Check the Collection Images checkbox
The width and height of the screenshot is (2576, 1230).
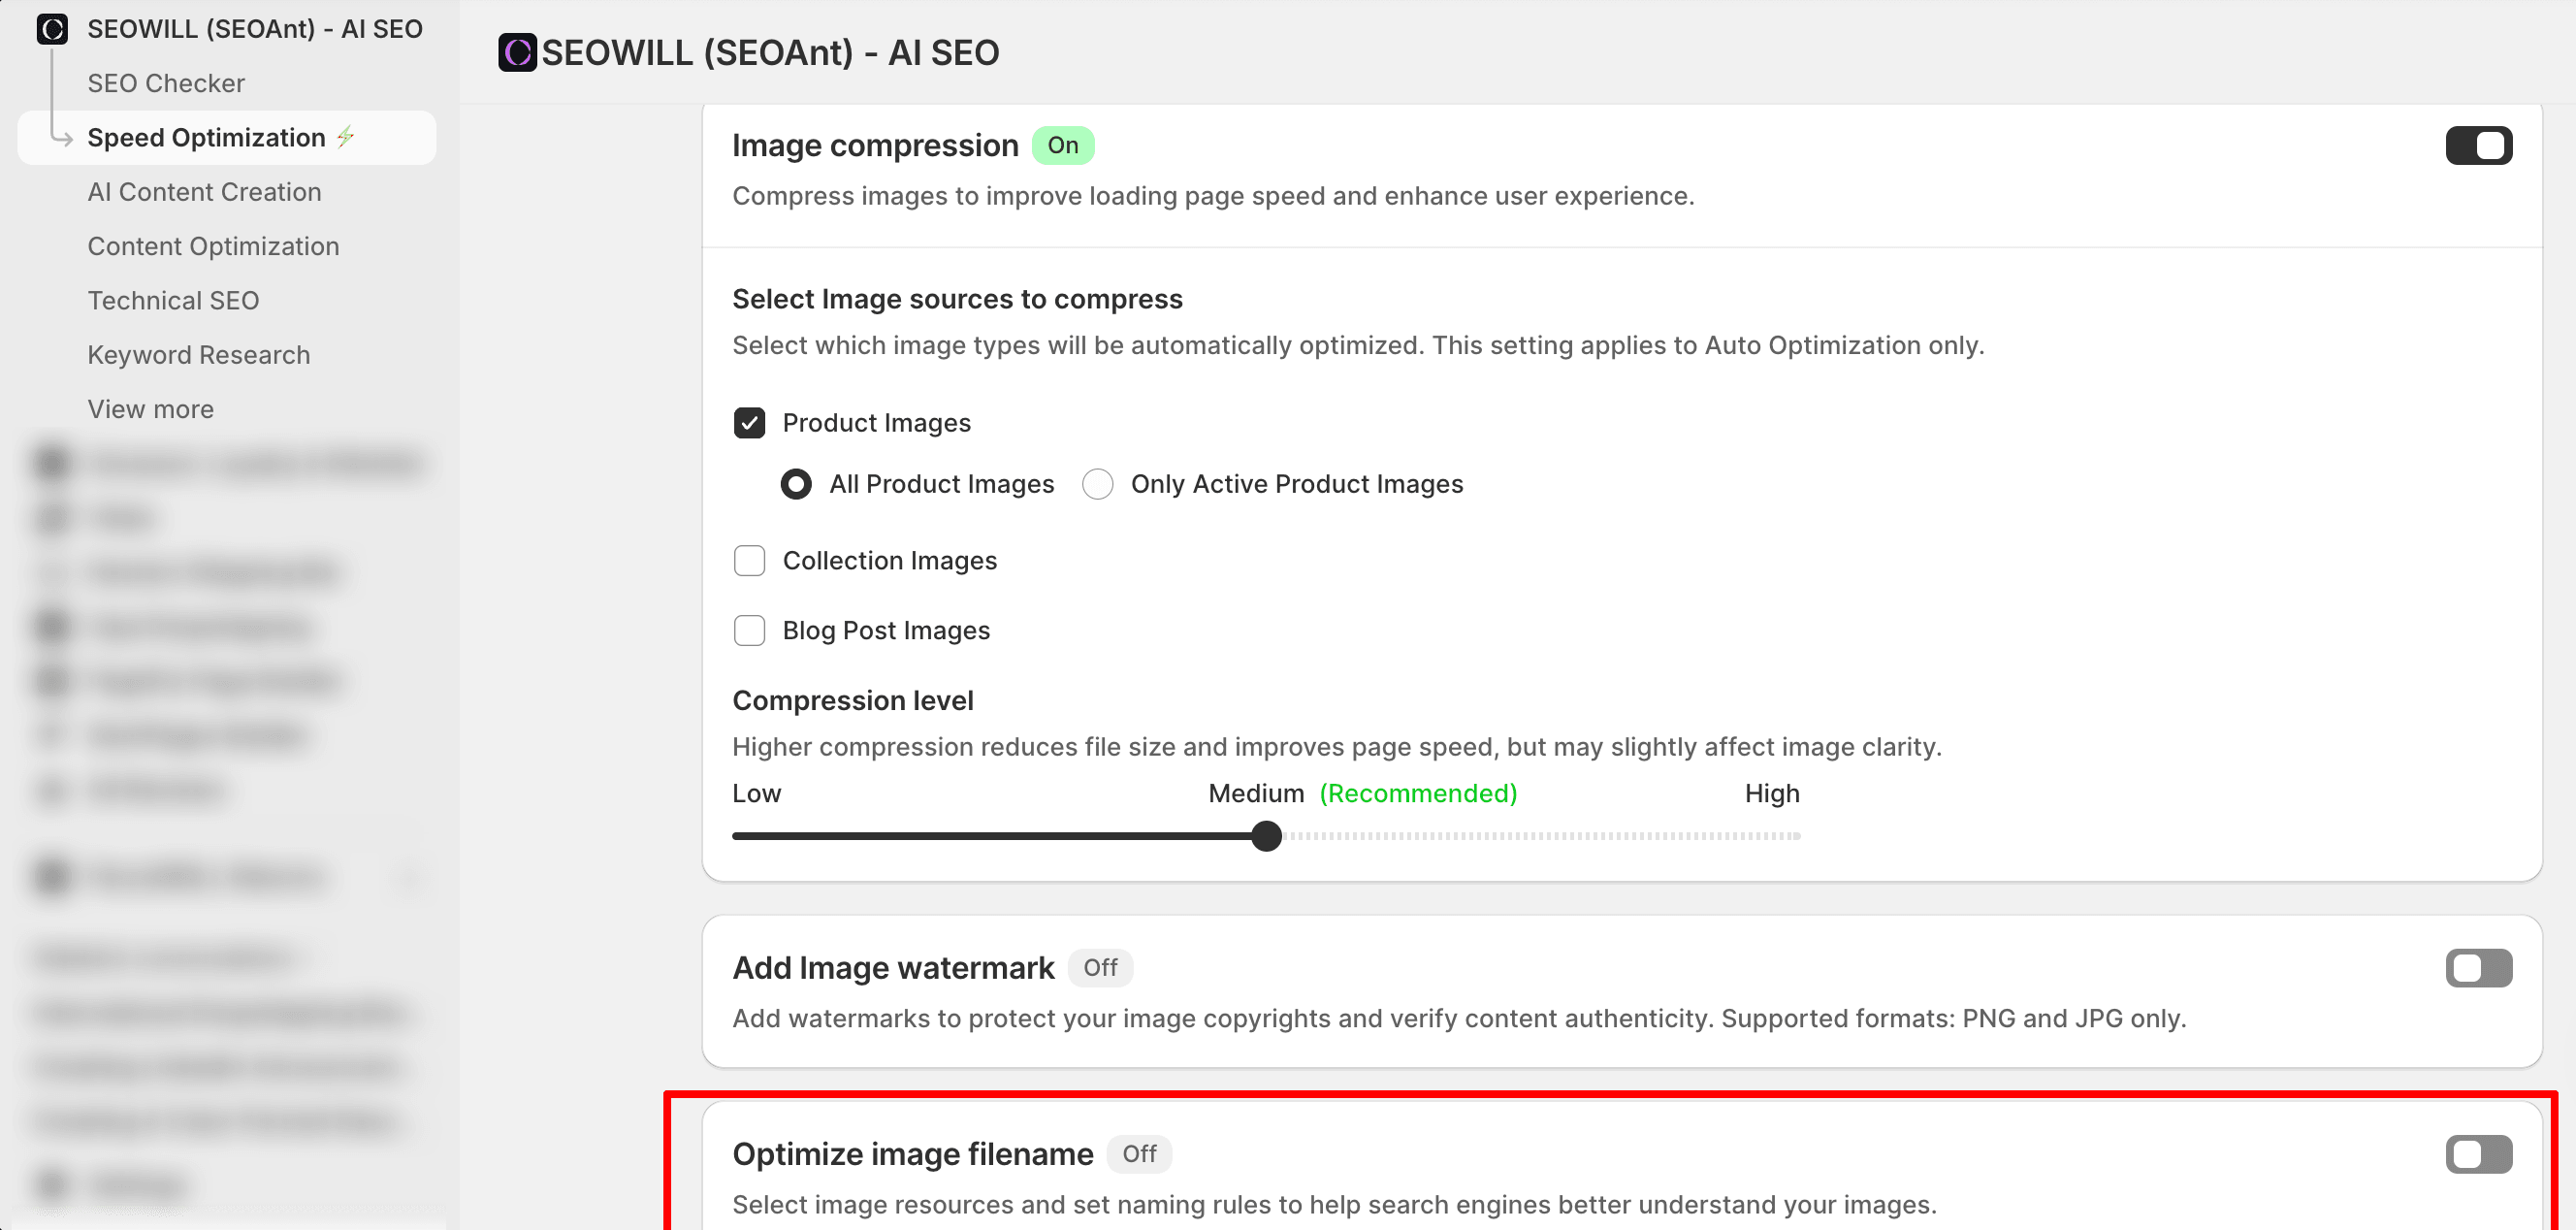point(749,561)
